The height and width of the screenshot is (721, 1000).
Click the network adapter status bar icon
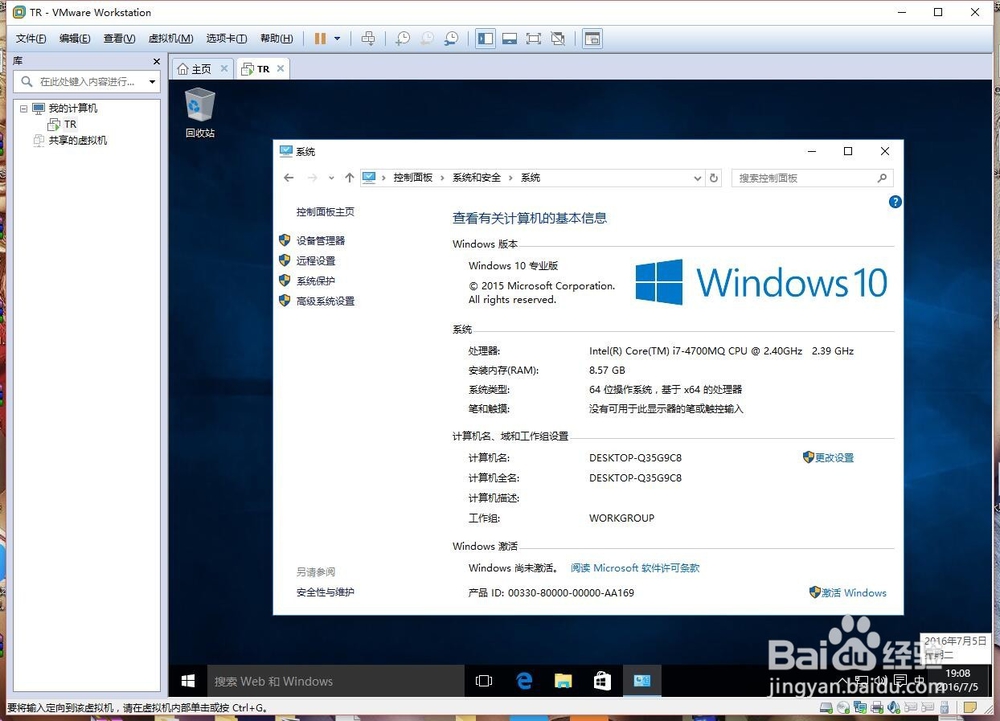click(860, 708)
